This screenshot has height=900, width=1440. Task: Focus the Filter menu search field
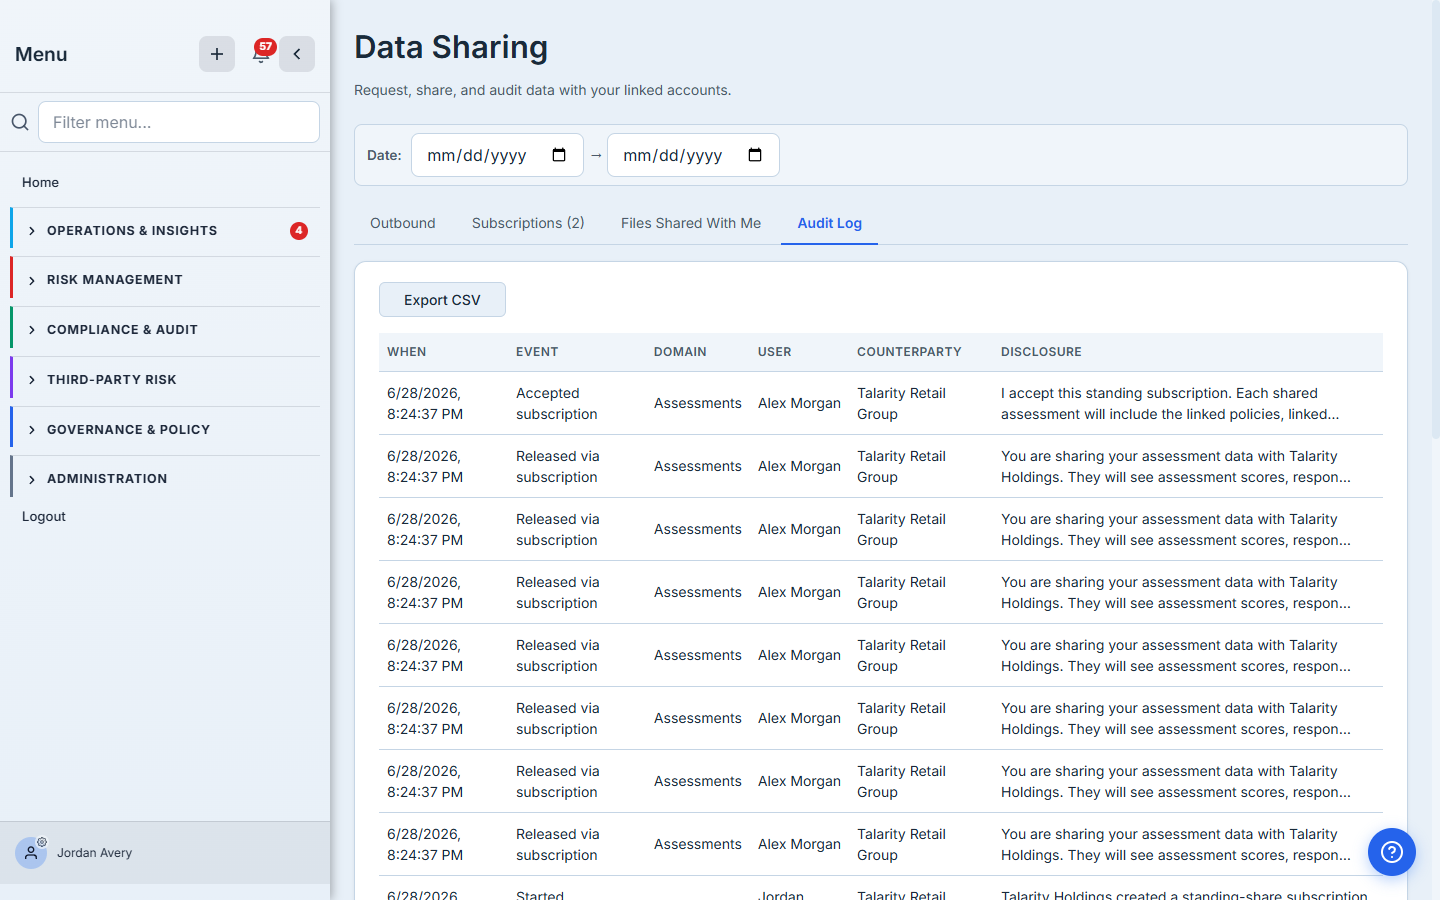coord(179,122)
